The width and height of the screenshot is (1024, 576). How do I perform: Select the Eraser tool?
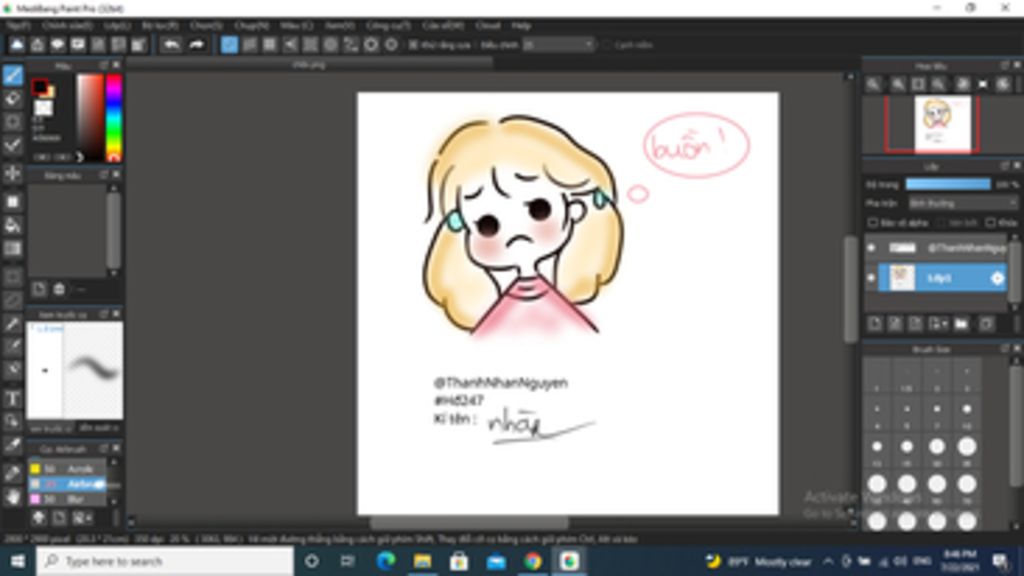pyautogui.click(x=12, y=99)
